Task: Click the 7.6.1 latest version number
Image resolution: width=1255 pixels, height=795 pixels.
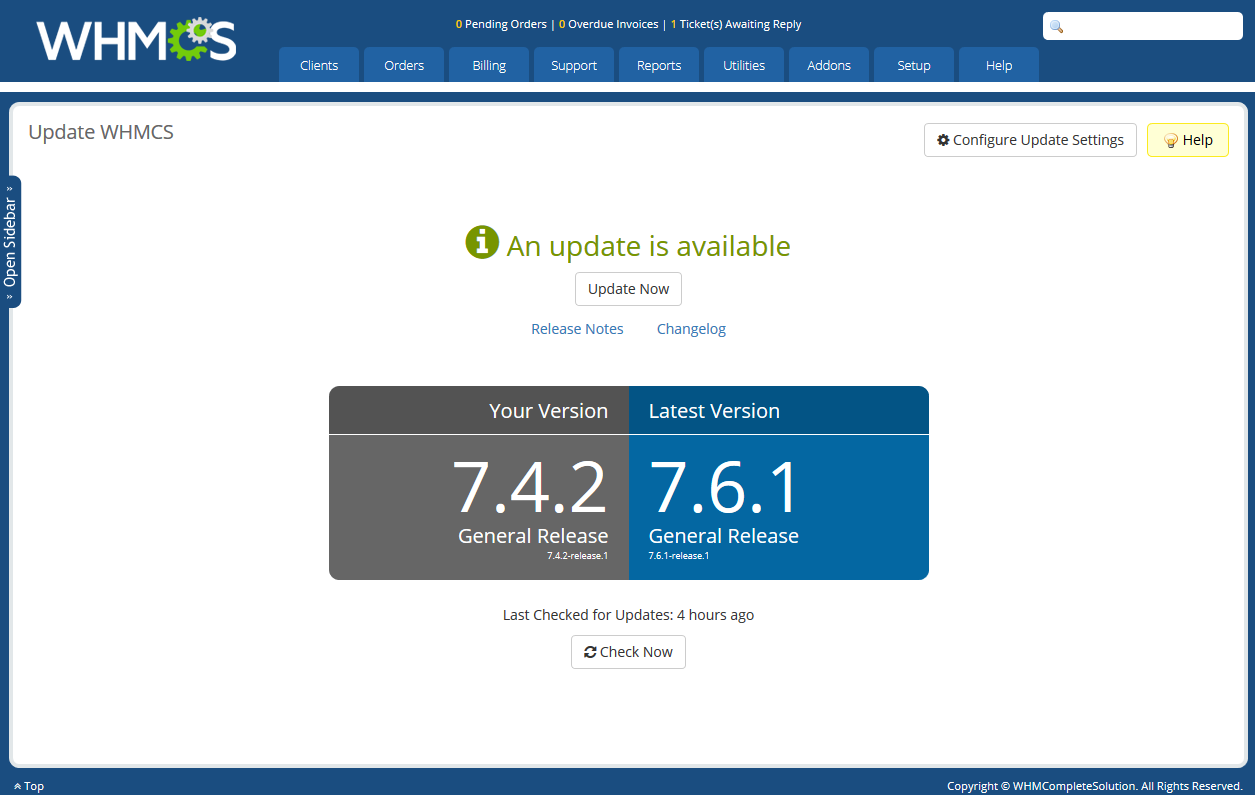Action: (724, 488)
